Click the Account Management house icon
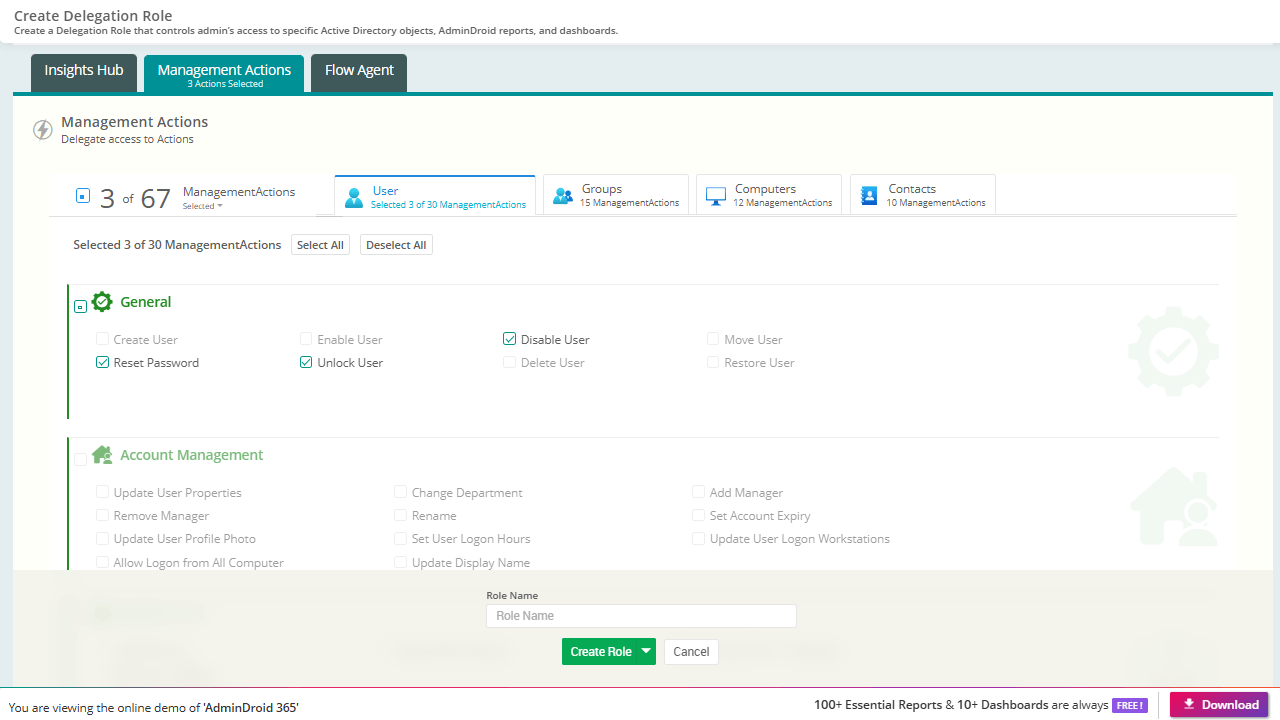The width and height of the screenshot is (1280, 720). (102, 455)
